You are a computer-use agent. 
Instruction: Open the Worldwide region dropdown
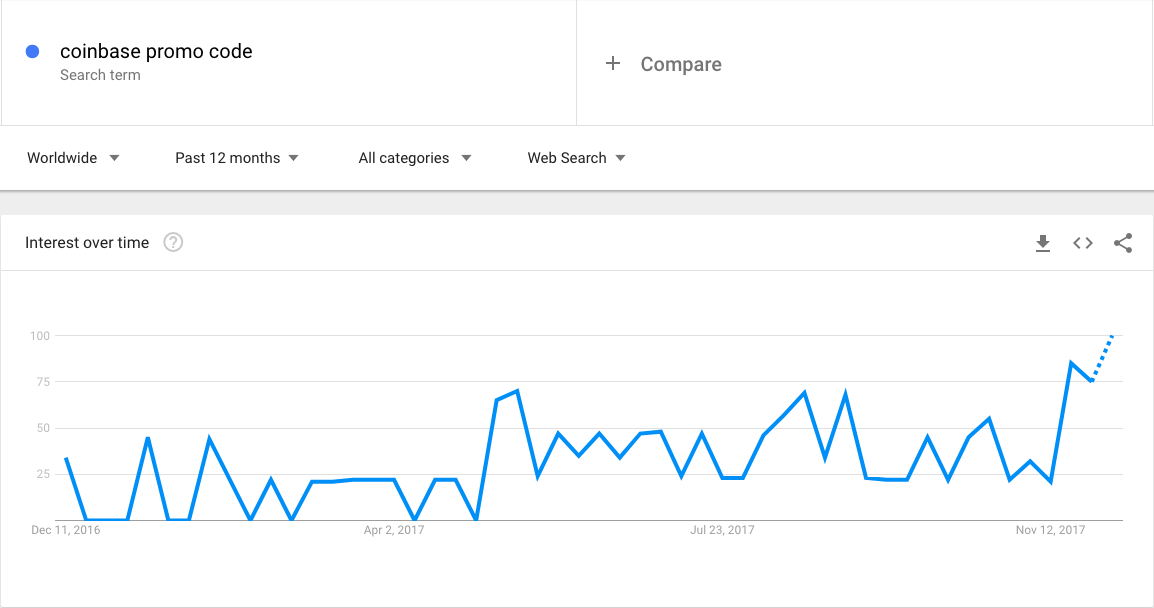click(x=73, y=158)
